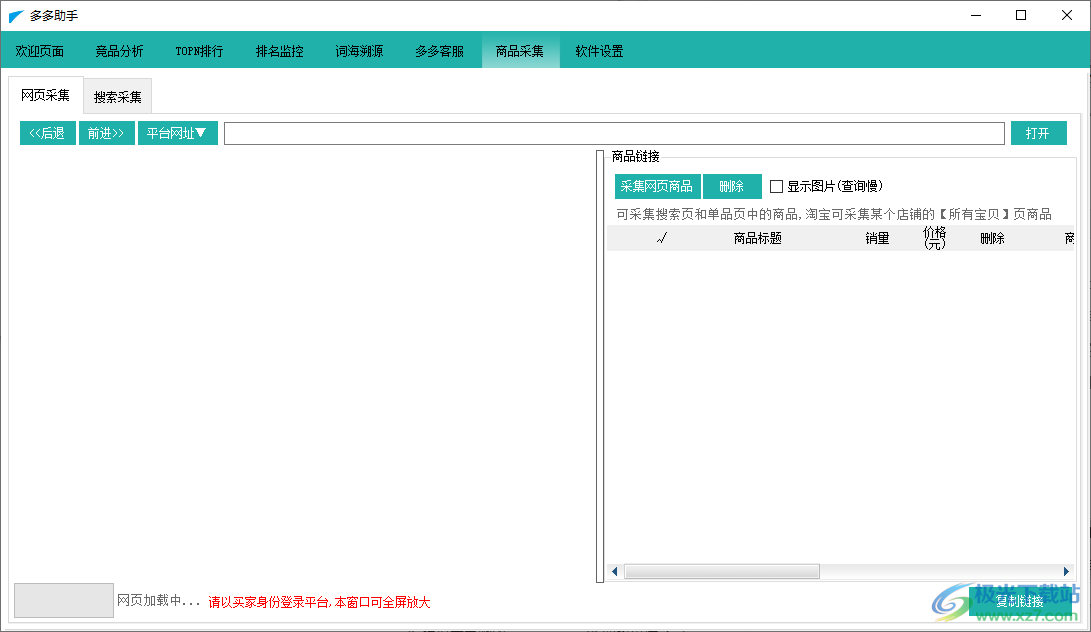Open the 平台网址 dropdown
Viewport: 1091px width, 632px height.
click(177, 133)
